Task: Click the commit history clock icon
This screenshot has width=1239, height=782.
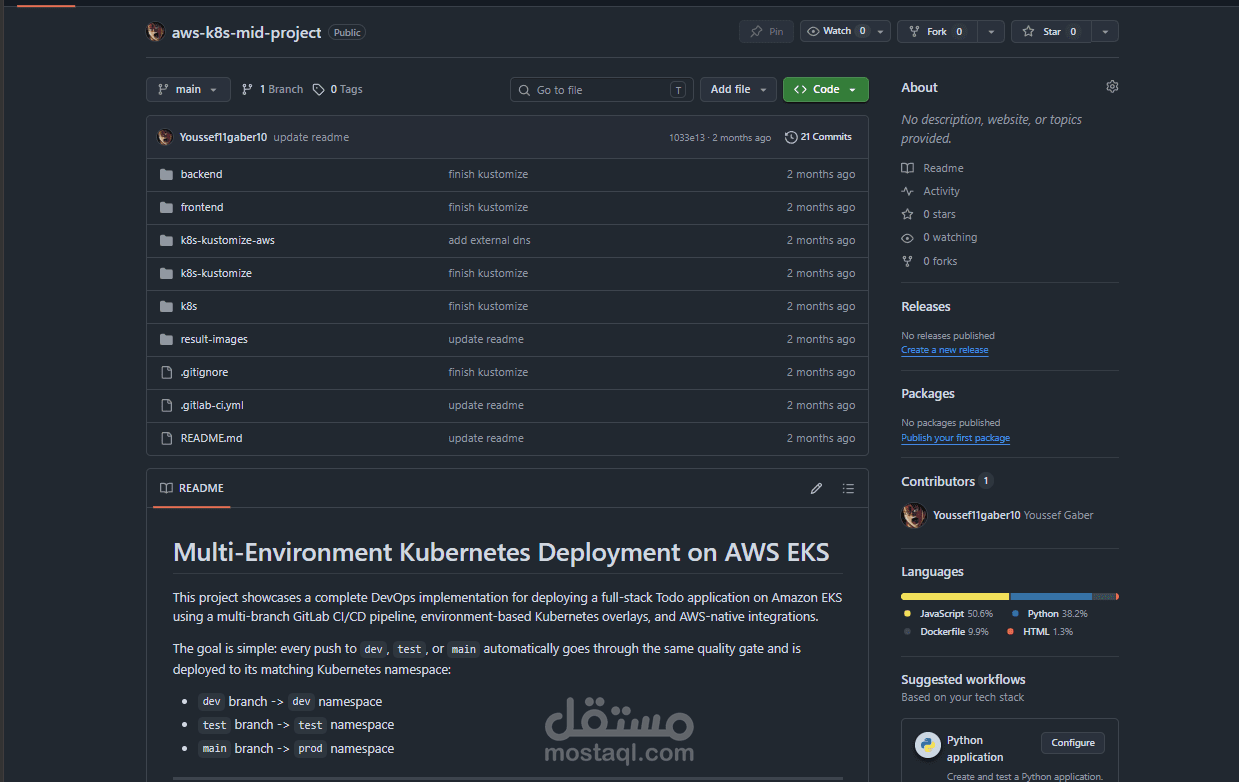Action: click(791, 137)
